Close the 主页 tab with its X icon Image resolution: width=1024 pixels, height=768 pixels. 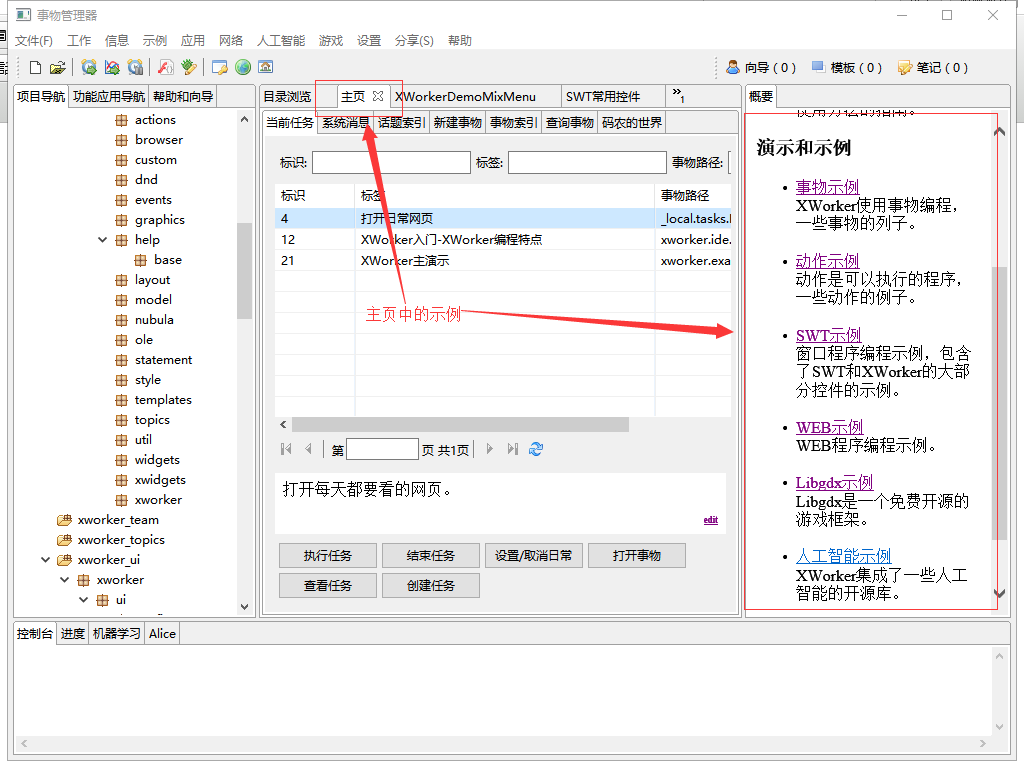click(x=378, y=96)
